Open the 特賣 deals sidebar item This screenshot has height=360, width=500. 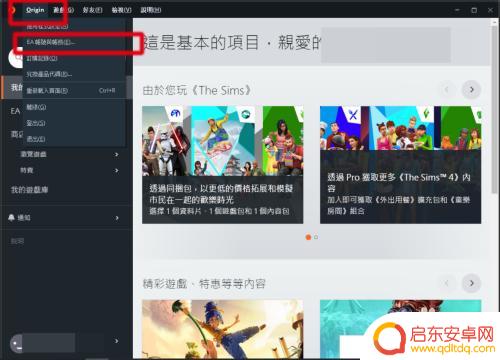[27, 170]
